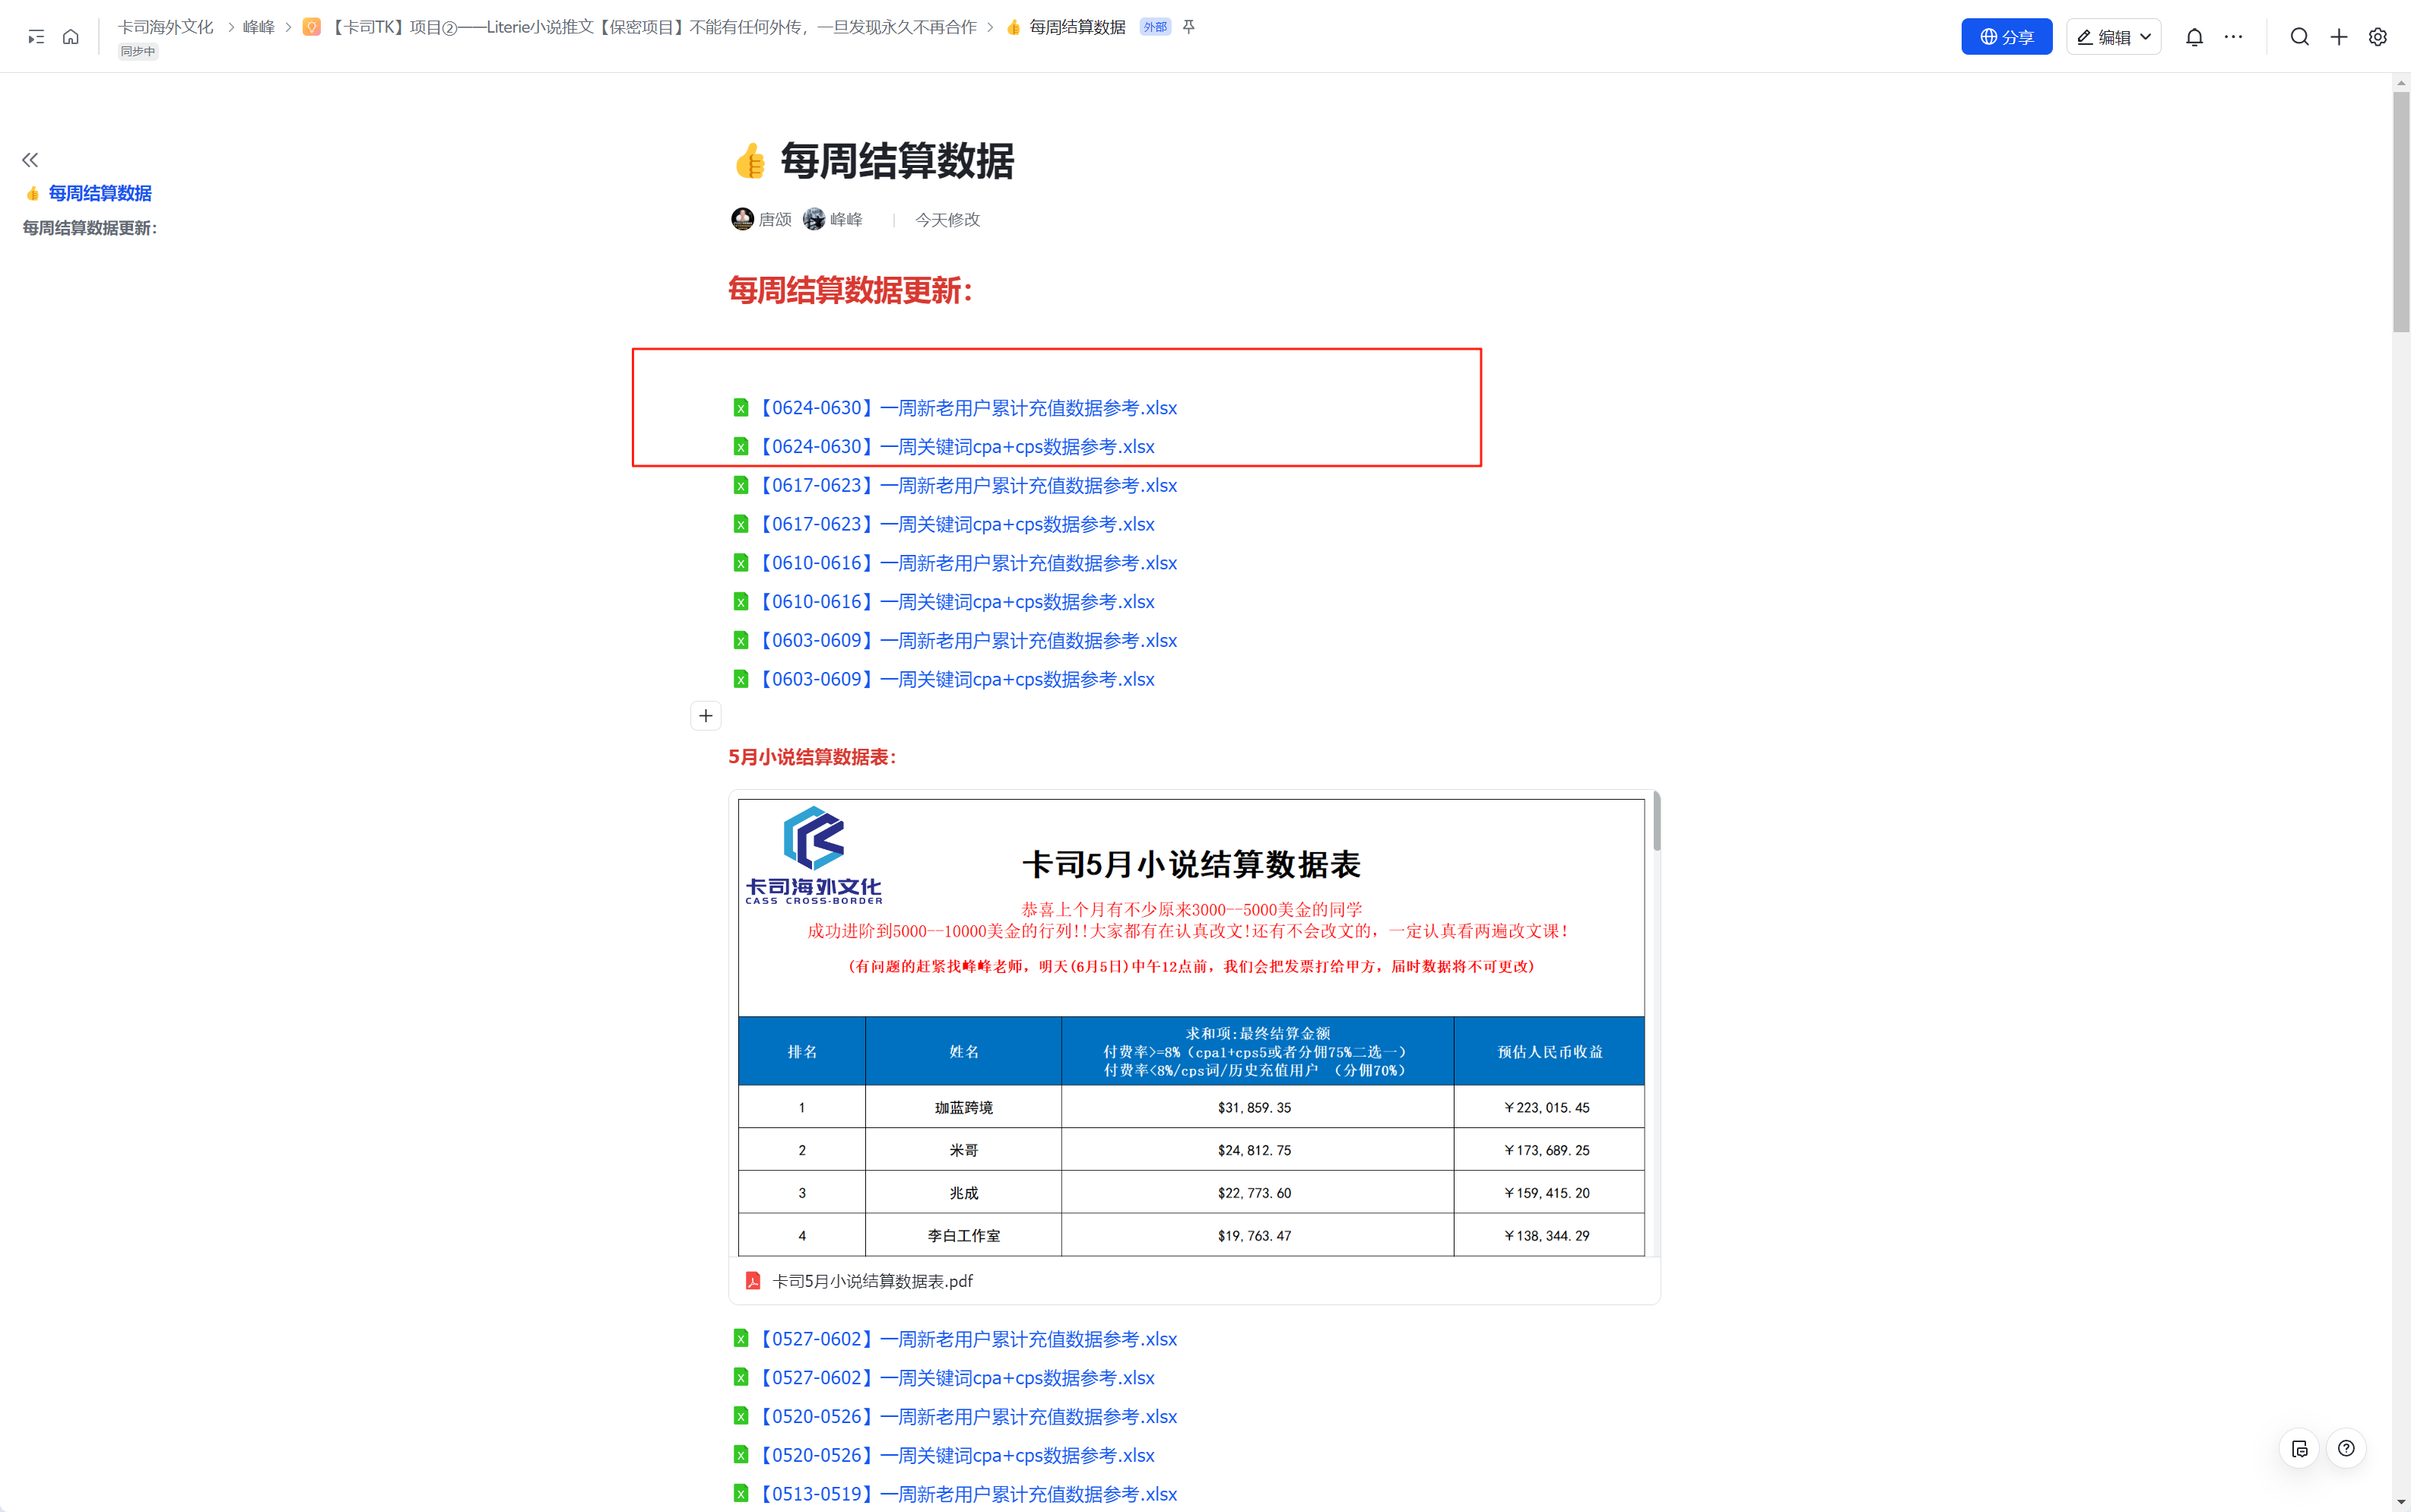Open 【0624-0630】一周关键词cpa+cps数据参考.xlsx
The image size is (2411, 1512).
tap(956, 447)
